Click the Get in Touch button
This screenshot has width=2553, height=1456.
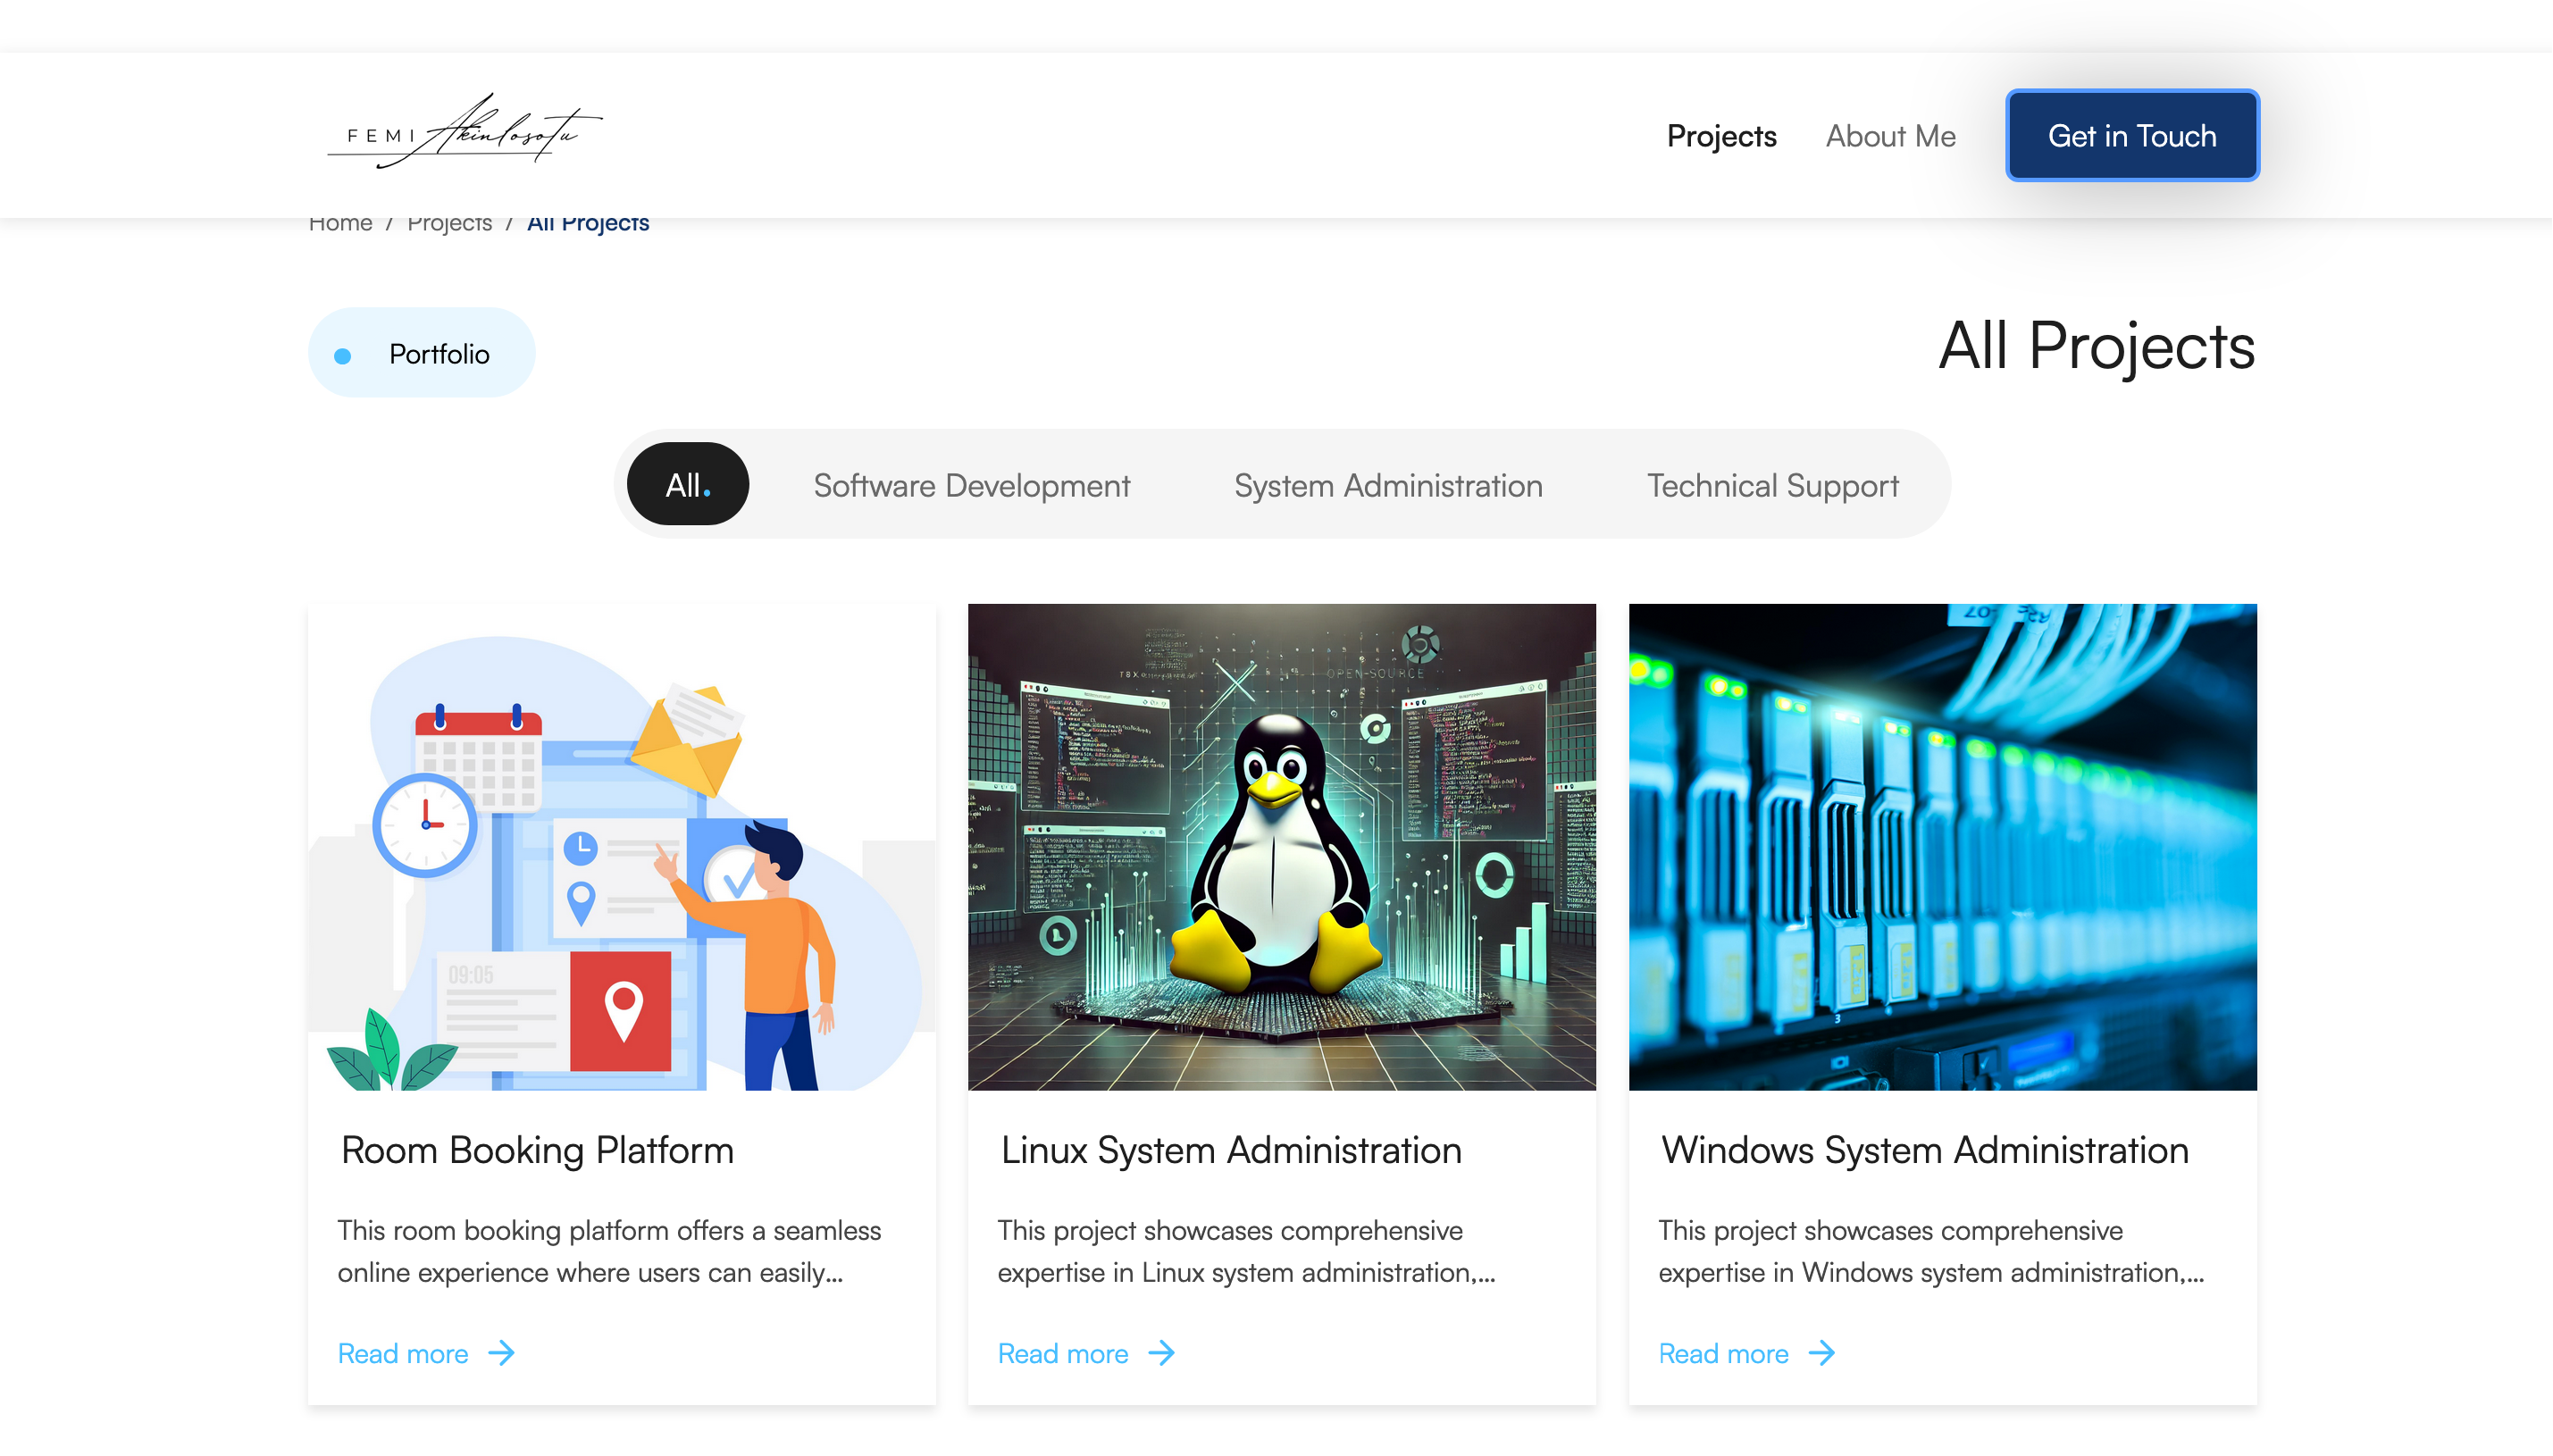tap(2131, 136)
